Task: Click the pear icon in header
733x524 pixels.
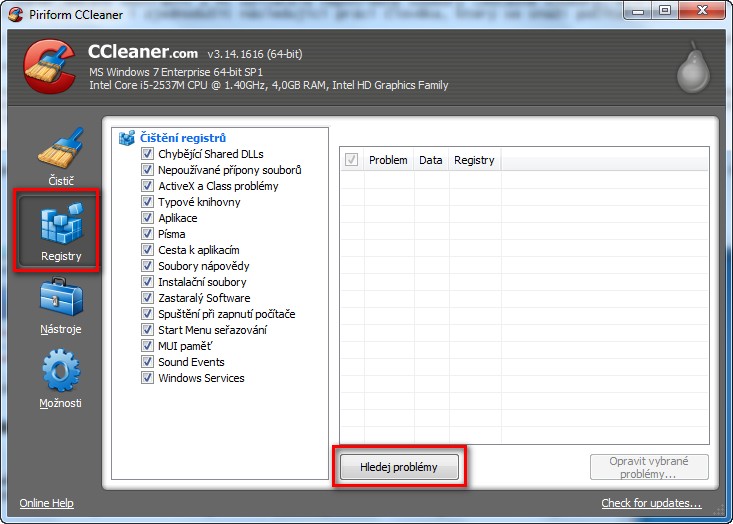Action: (693, 68)
